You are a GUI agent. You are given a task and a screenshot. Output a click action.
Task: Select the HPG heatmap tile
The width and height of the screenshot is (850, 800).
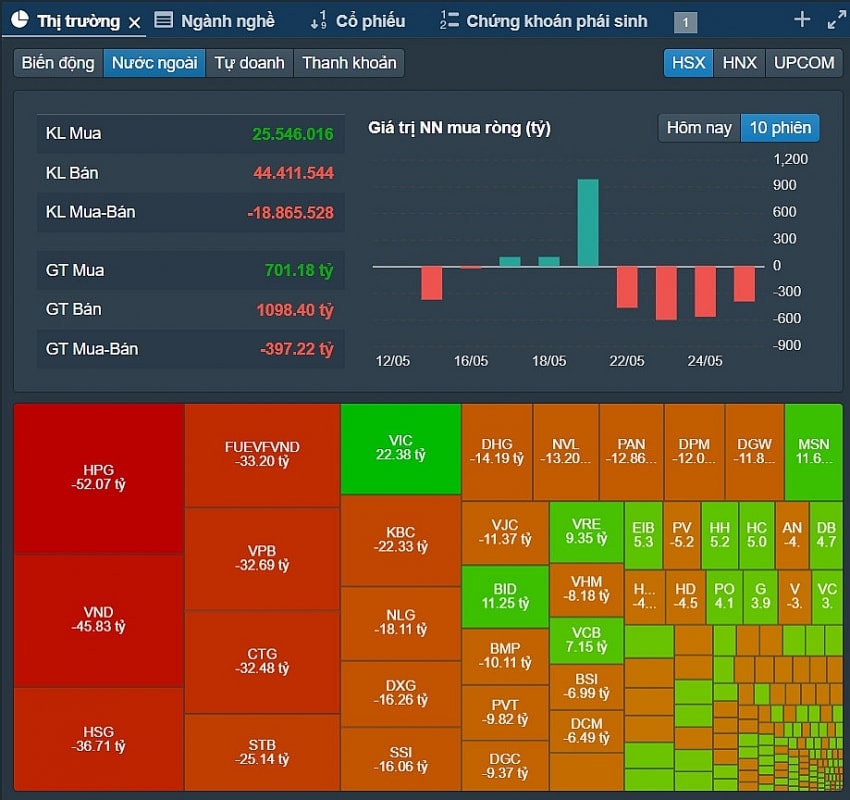tap(99, 479)
